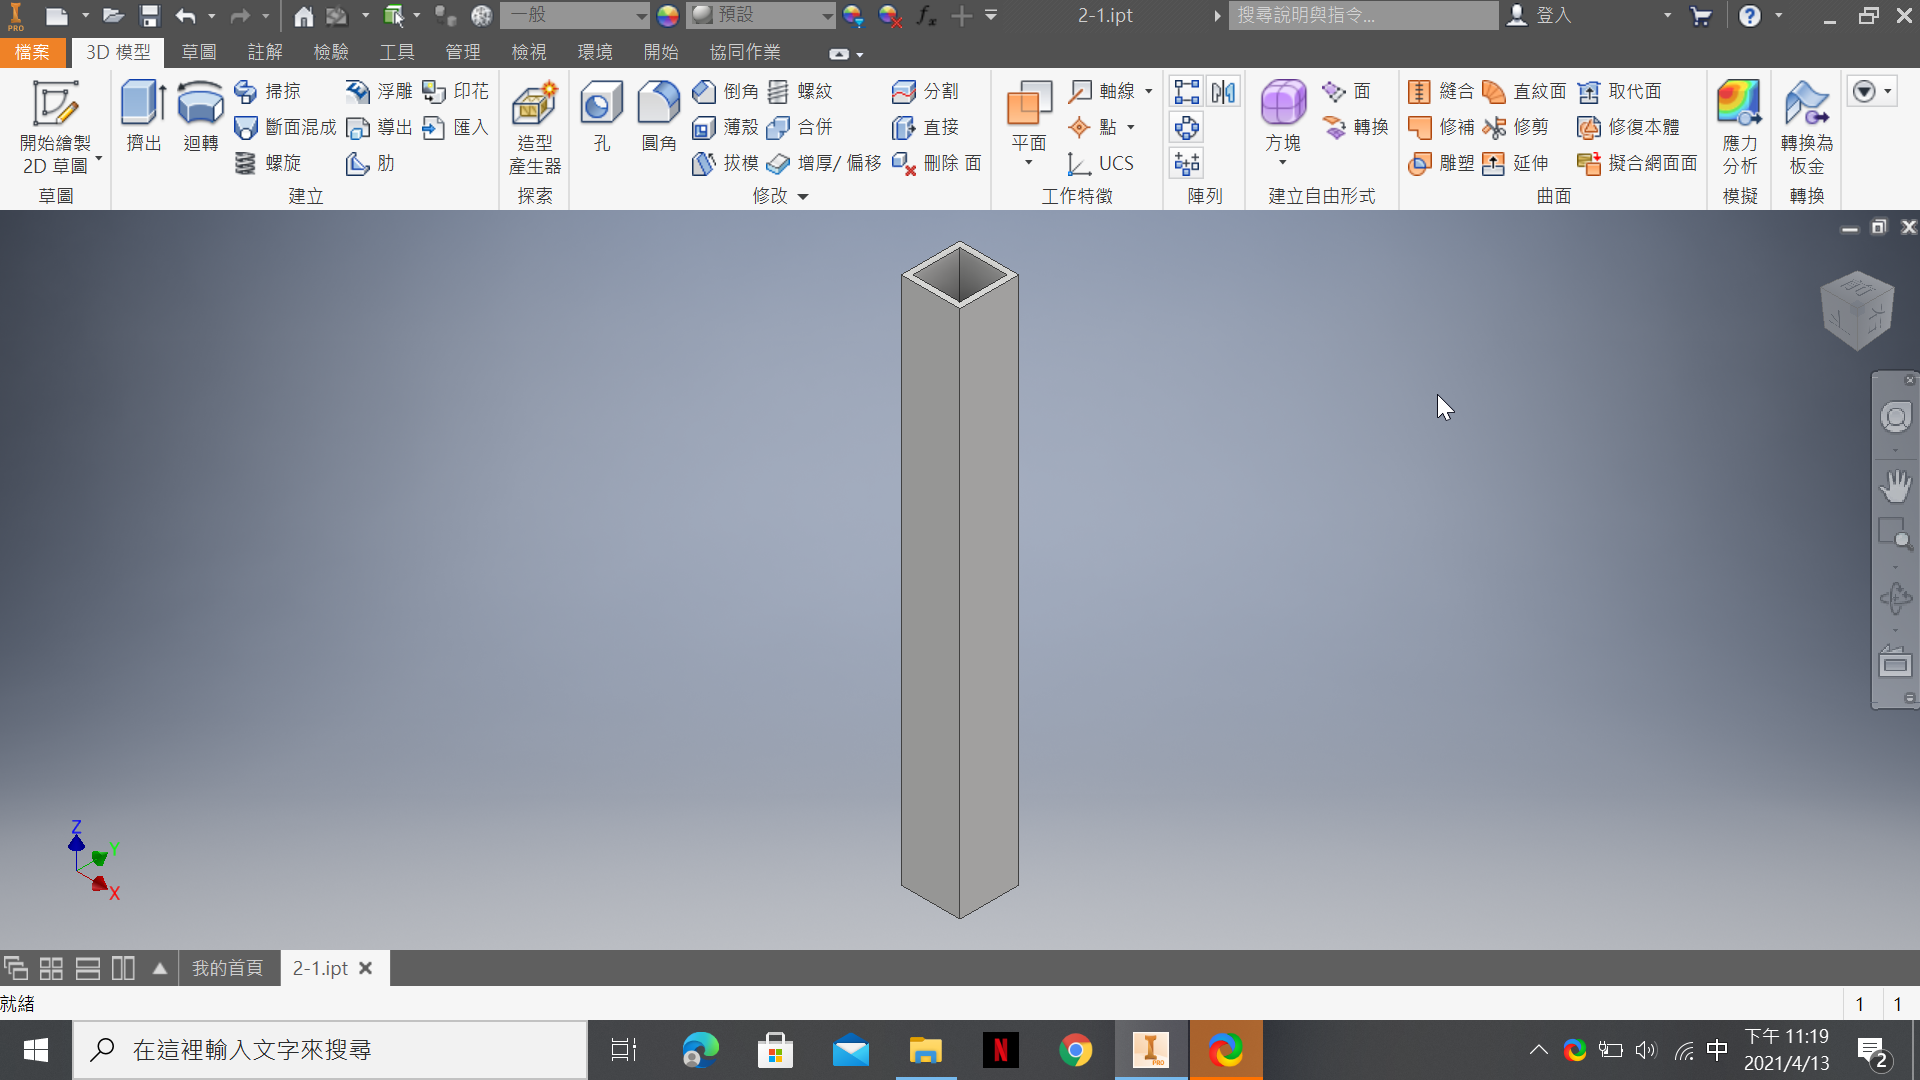Pick the Combine (合併) tool
This screenshot has width=1920, height=1080.
click(799, 127)
